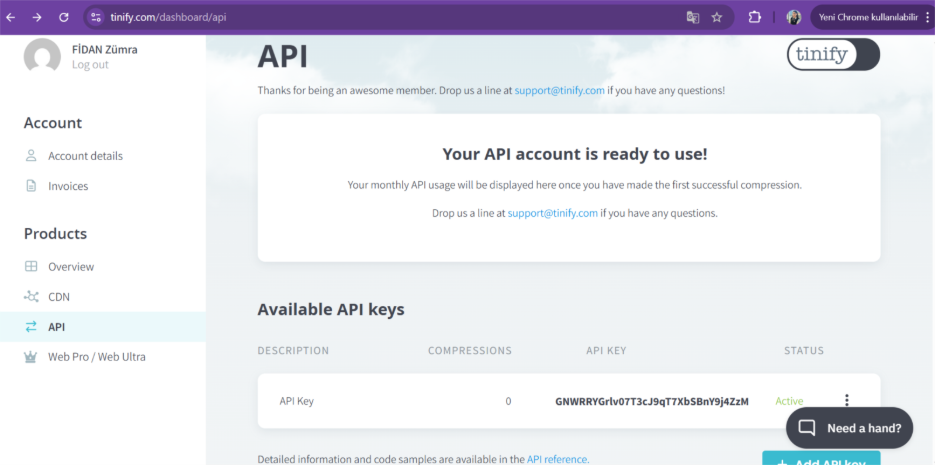Open Account details in sidebar
Screen dimensions: 936x465
pyautogui.click(x=85, y=156)
